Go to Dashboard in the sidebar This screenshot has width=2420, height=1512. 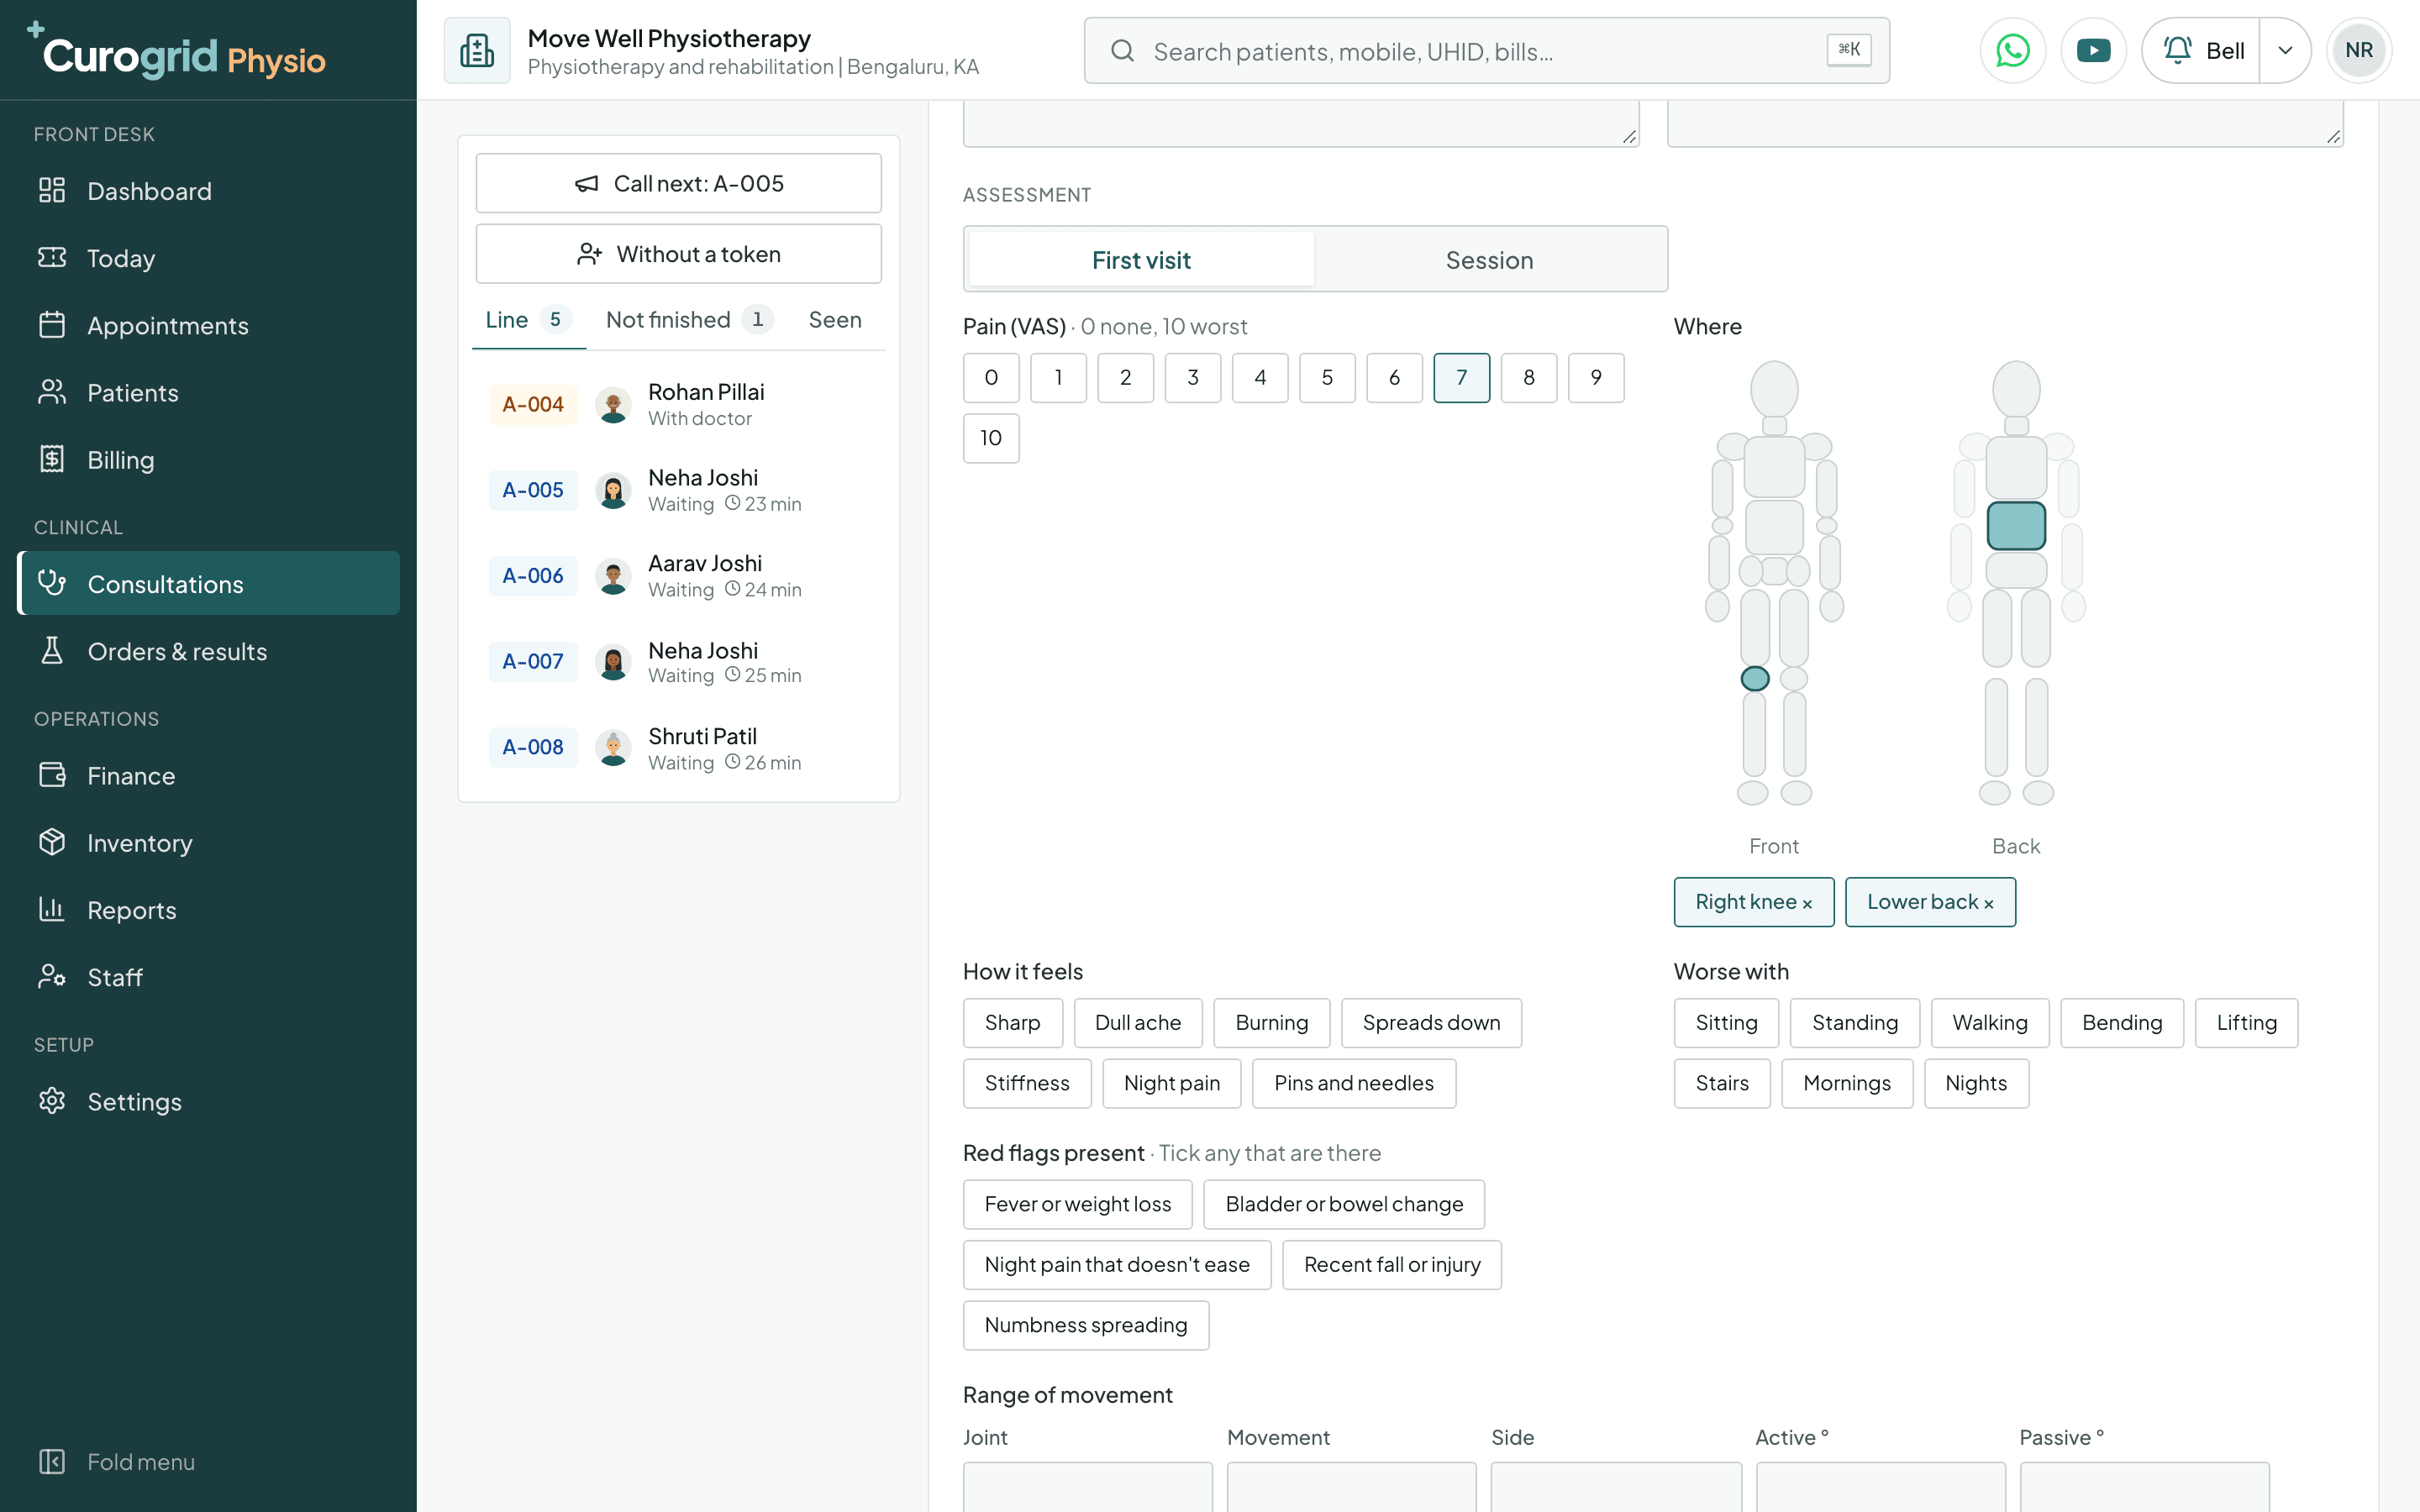click(208, 191)
